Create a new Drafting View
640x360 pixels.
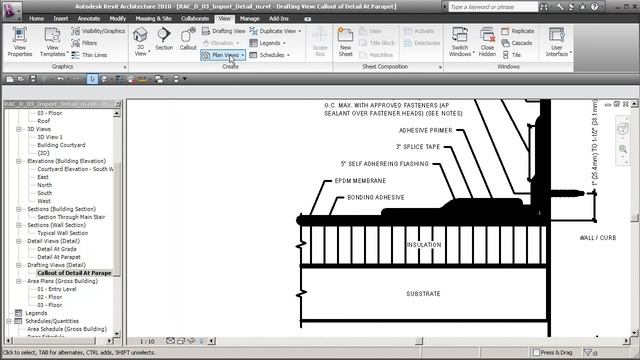click(224, 31)
